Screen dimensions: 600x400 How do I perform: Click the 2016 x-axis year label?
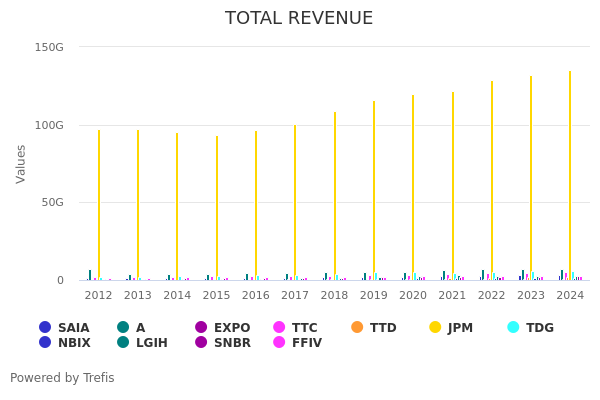pyautogui.click(x=255, y=295)
